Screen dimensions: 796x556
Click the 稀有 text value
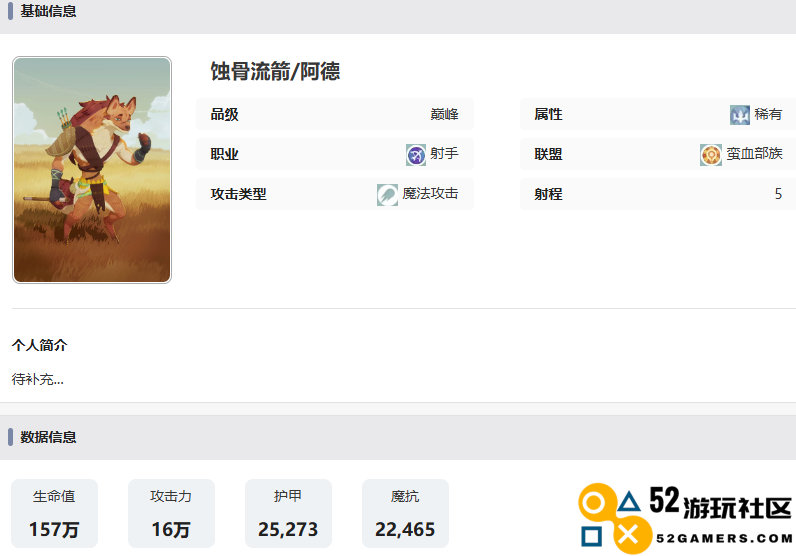pyautogui.click(x=768, y=114)
